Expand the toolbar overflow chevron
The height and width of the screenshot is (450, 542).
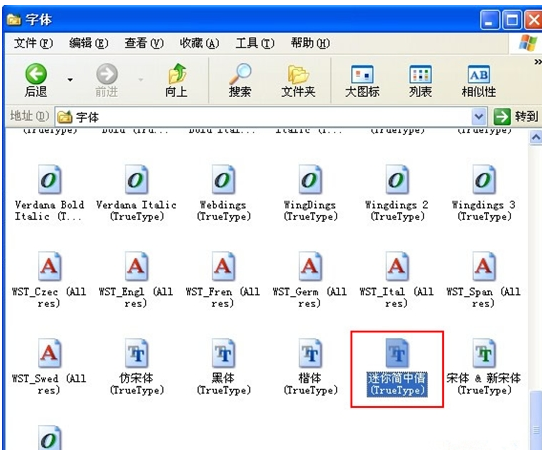click(x=538, y=62)
